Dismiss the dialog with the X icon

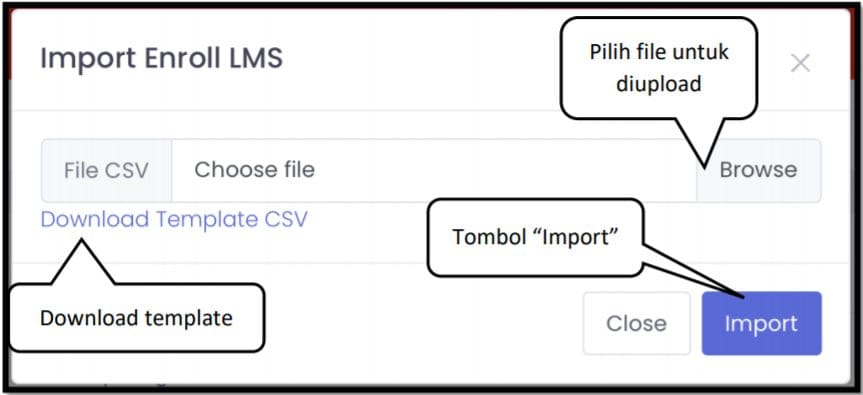(x=800, y=63)
